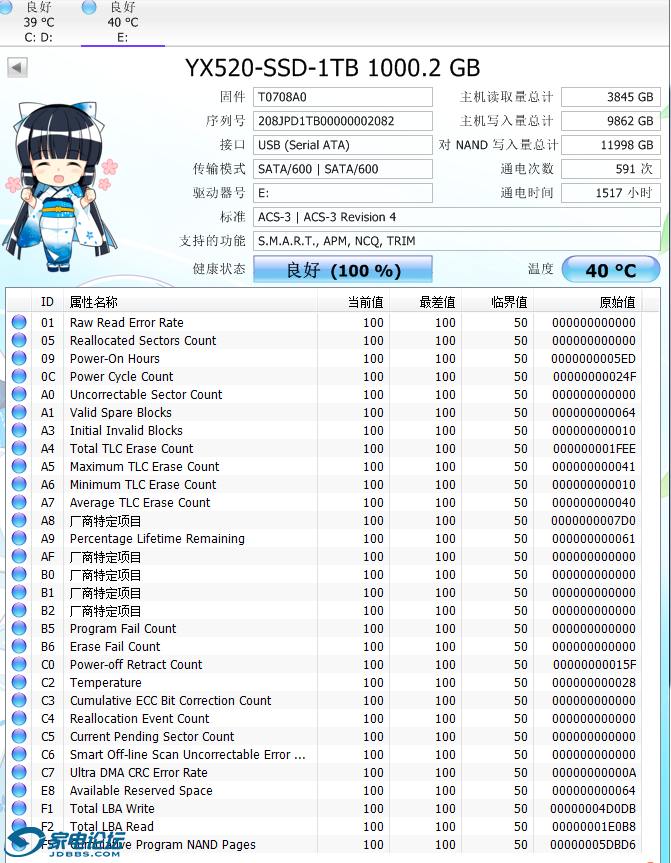Click the ID column header
671x863 pixels.
click(47, 302)
